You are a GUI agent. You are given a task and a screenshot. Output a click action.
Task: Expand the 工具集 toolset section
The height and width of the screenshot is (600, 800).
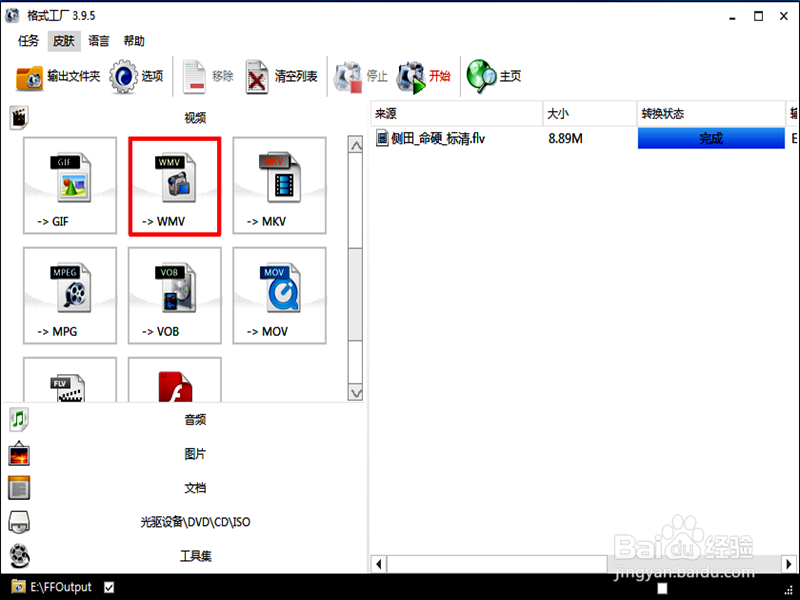[x=194, y=555]
